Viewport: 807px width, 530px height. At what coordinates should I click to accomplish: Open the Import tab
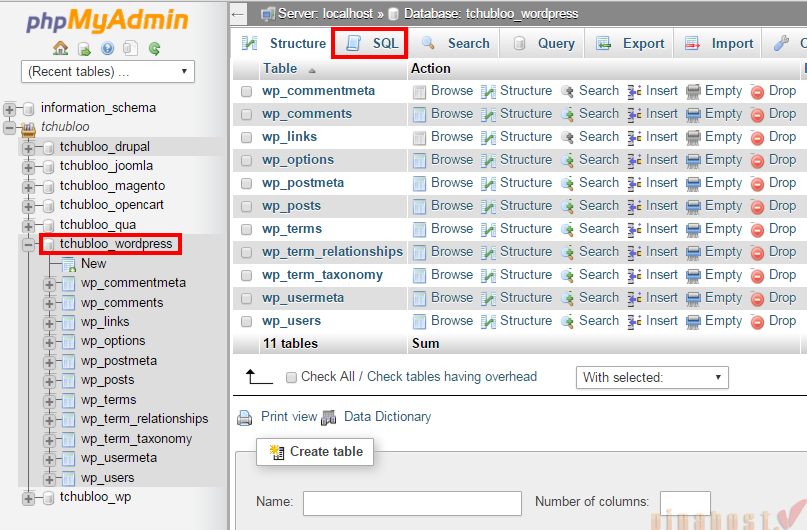tap(719, 44)
